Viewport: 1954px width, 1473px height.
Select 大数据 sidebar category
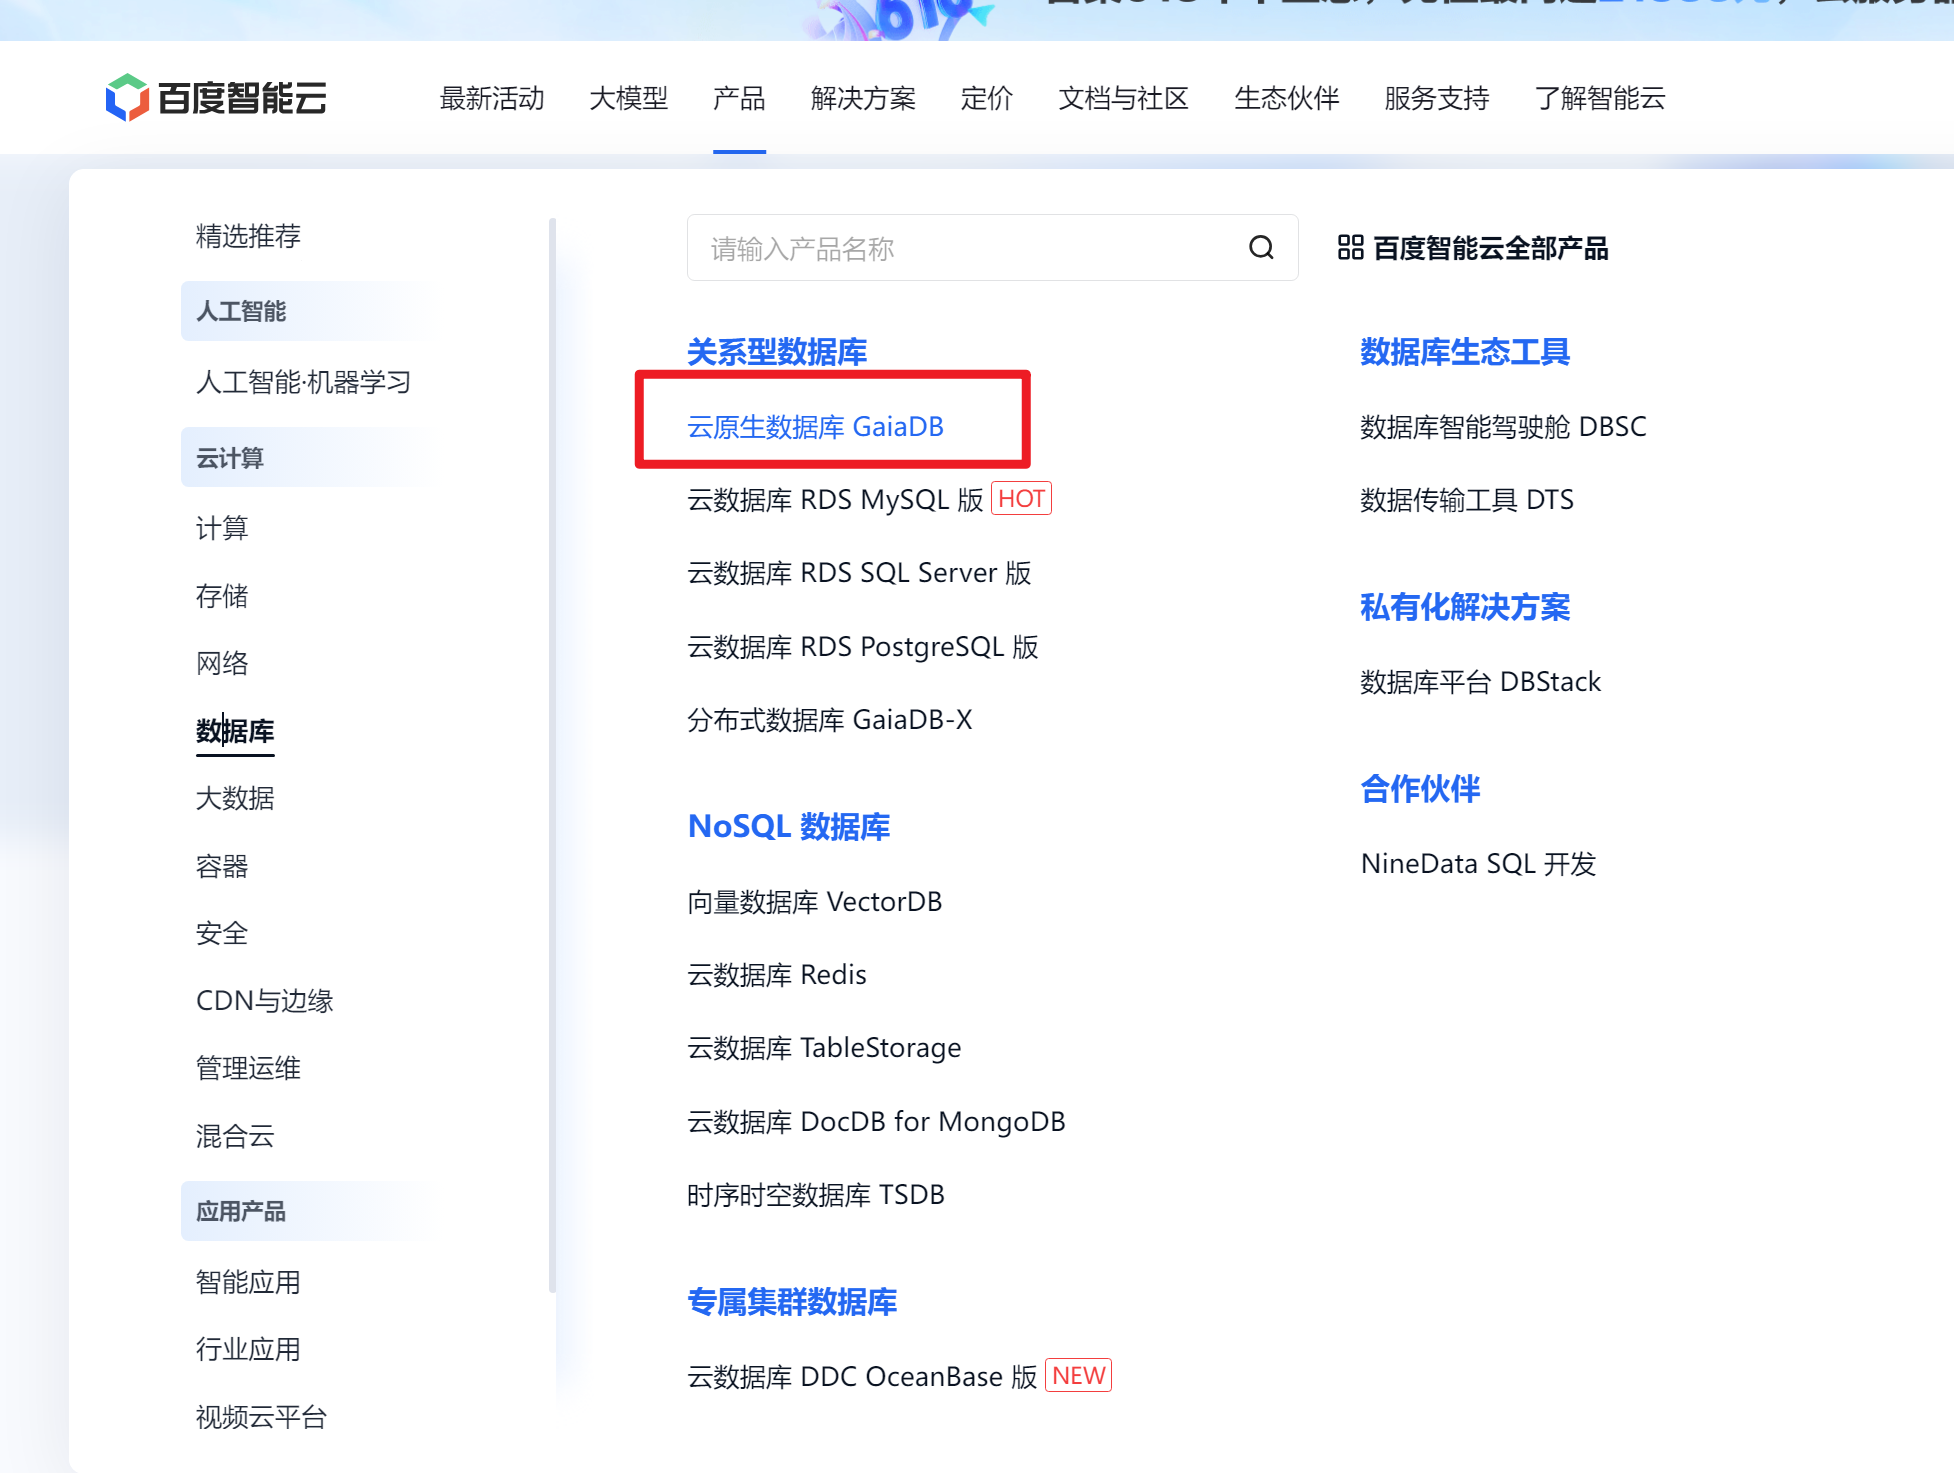(x=235, y=798)
